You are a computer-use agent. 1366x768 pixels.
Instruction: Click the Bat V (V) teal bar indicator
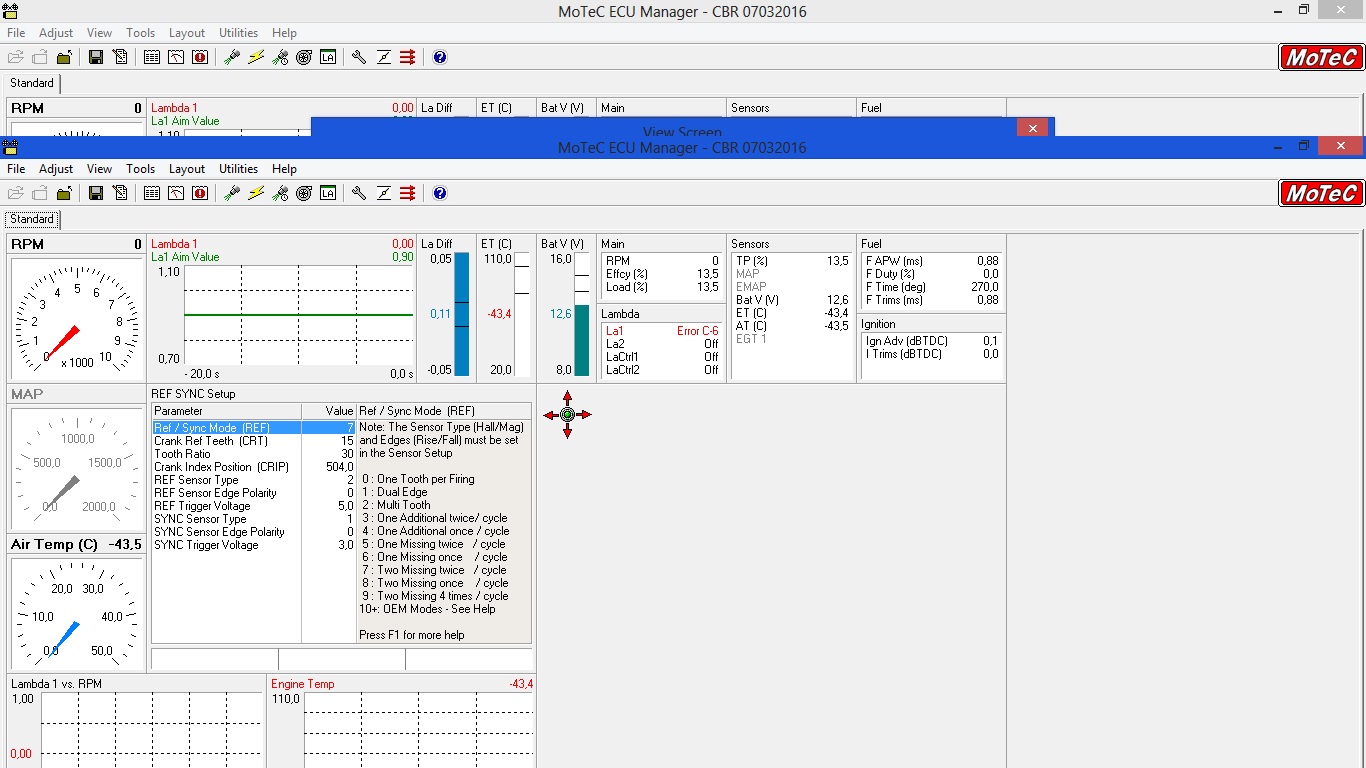[583, 314]
